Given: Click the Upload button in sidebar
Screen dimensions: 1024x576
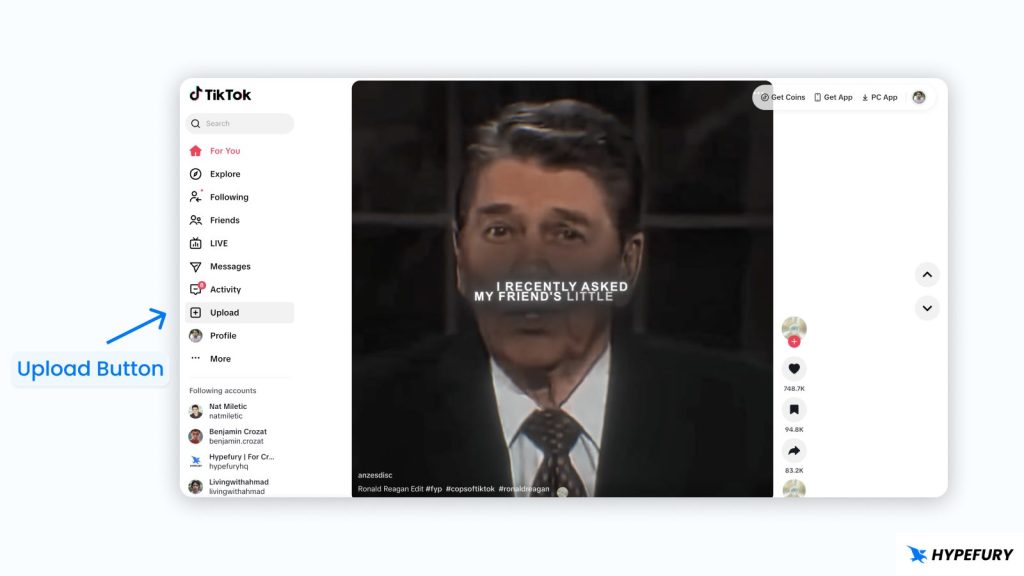Looking at the screenshot, I should click(224, 312).
